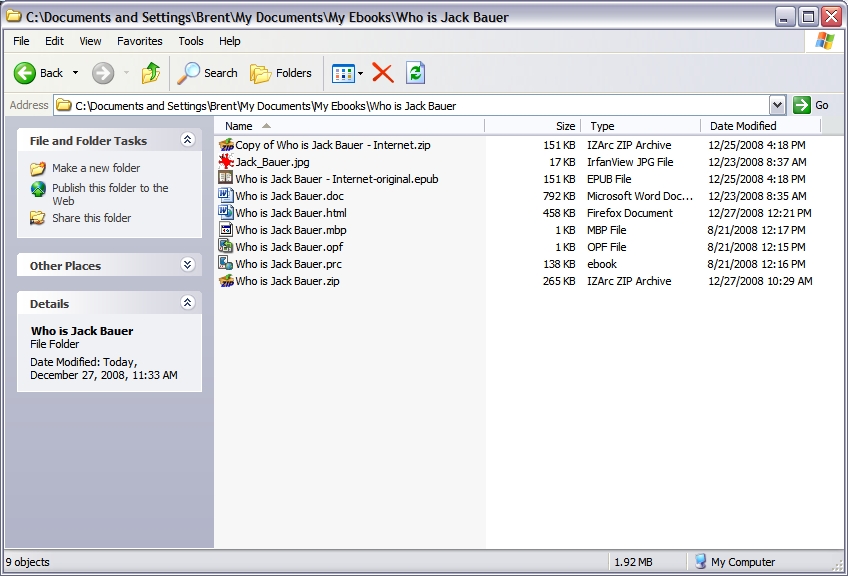Click the green Go button

(x=811, y=105)
